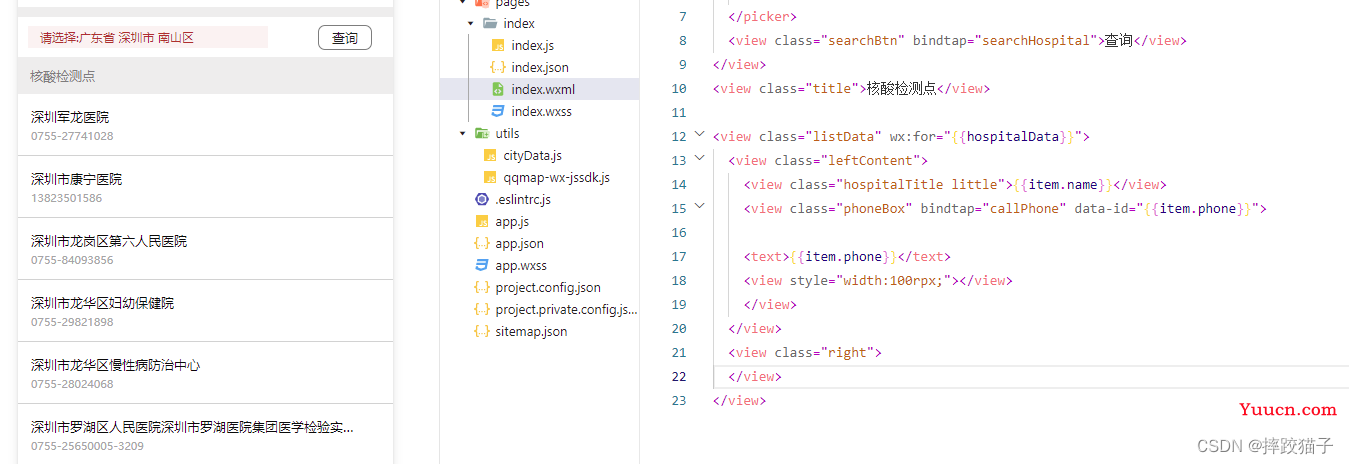Call phone number 0755-27741028
The image size is (1349, 464).
point(72,136)
